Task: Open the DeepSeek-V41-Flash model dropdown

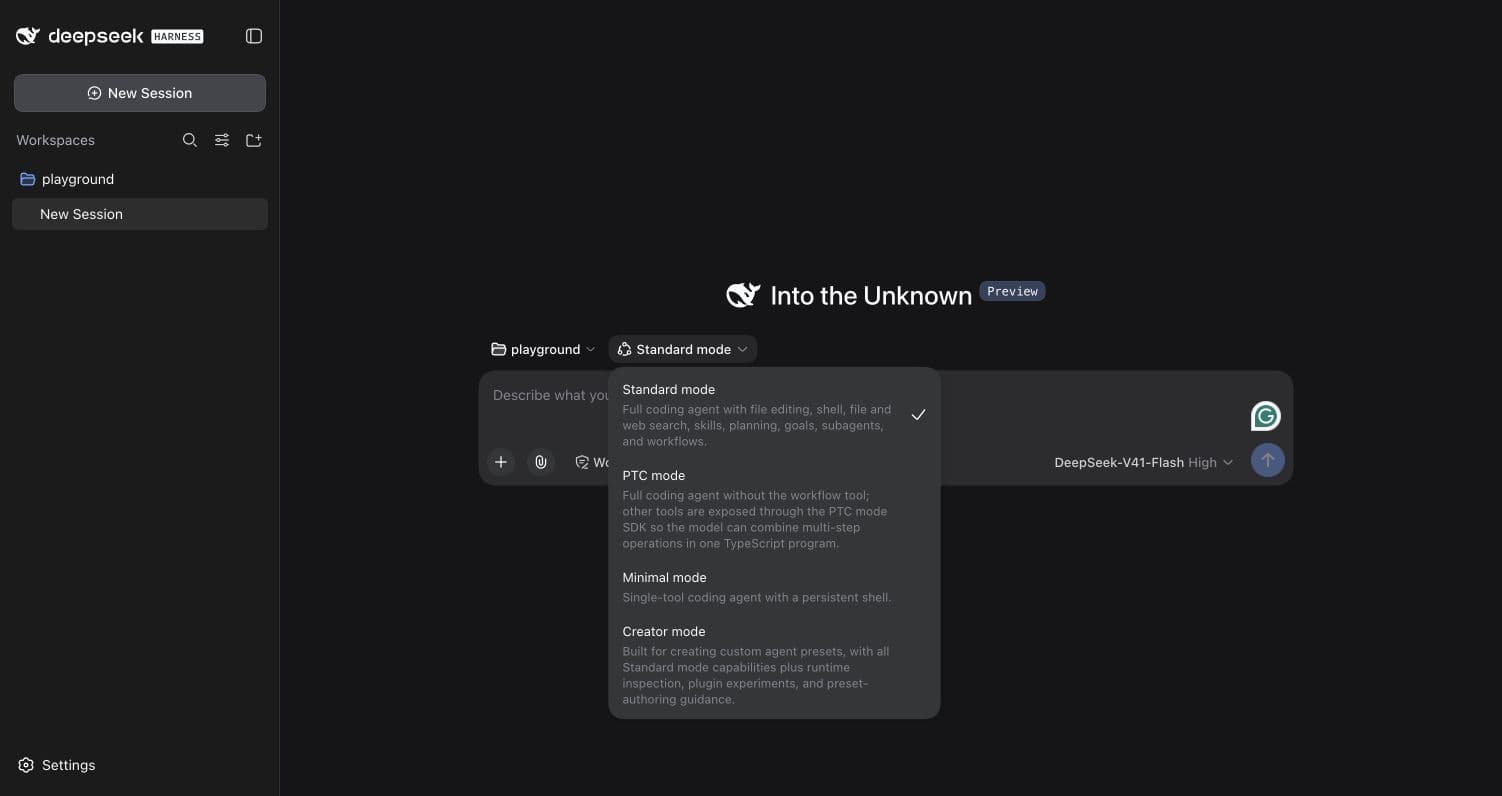Action: 1144,462
